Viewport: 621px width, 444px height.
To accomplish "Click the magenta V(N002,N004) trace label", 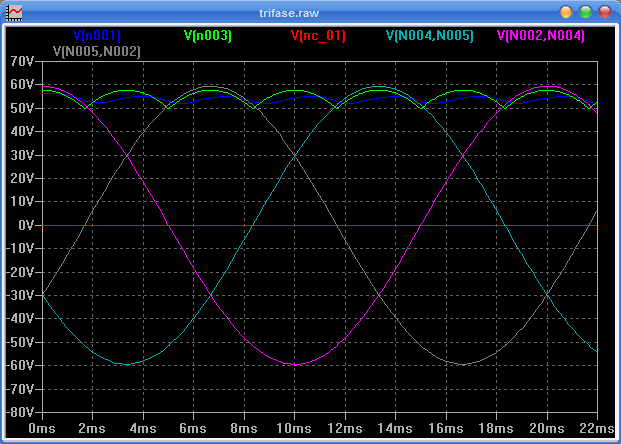I will 541,36.
